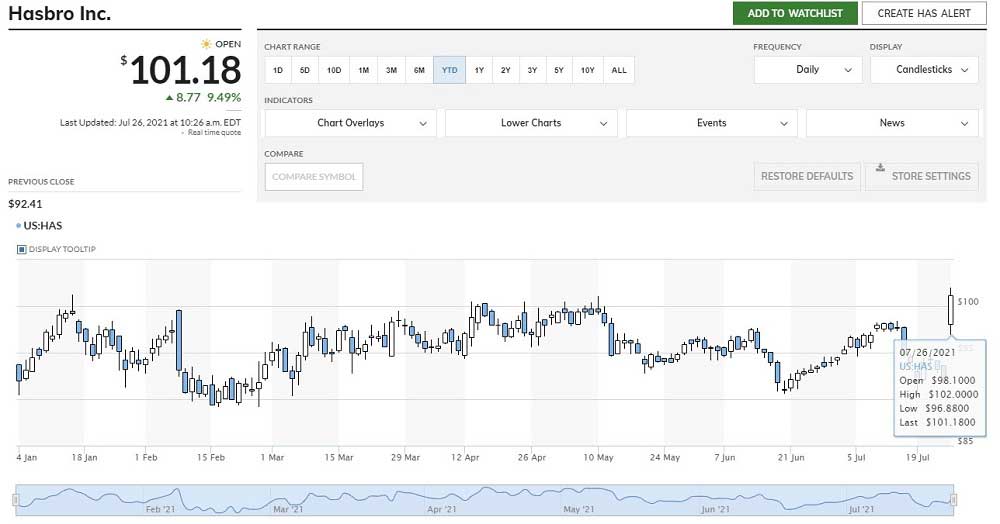Image resolution: width=1000 pixels, height=524 pixels.
Task: Select the 1Y chart range
Action: [x=480, y=70]
